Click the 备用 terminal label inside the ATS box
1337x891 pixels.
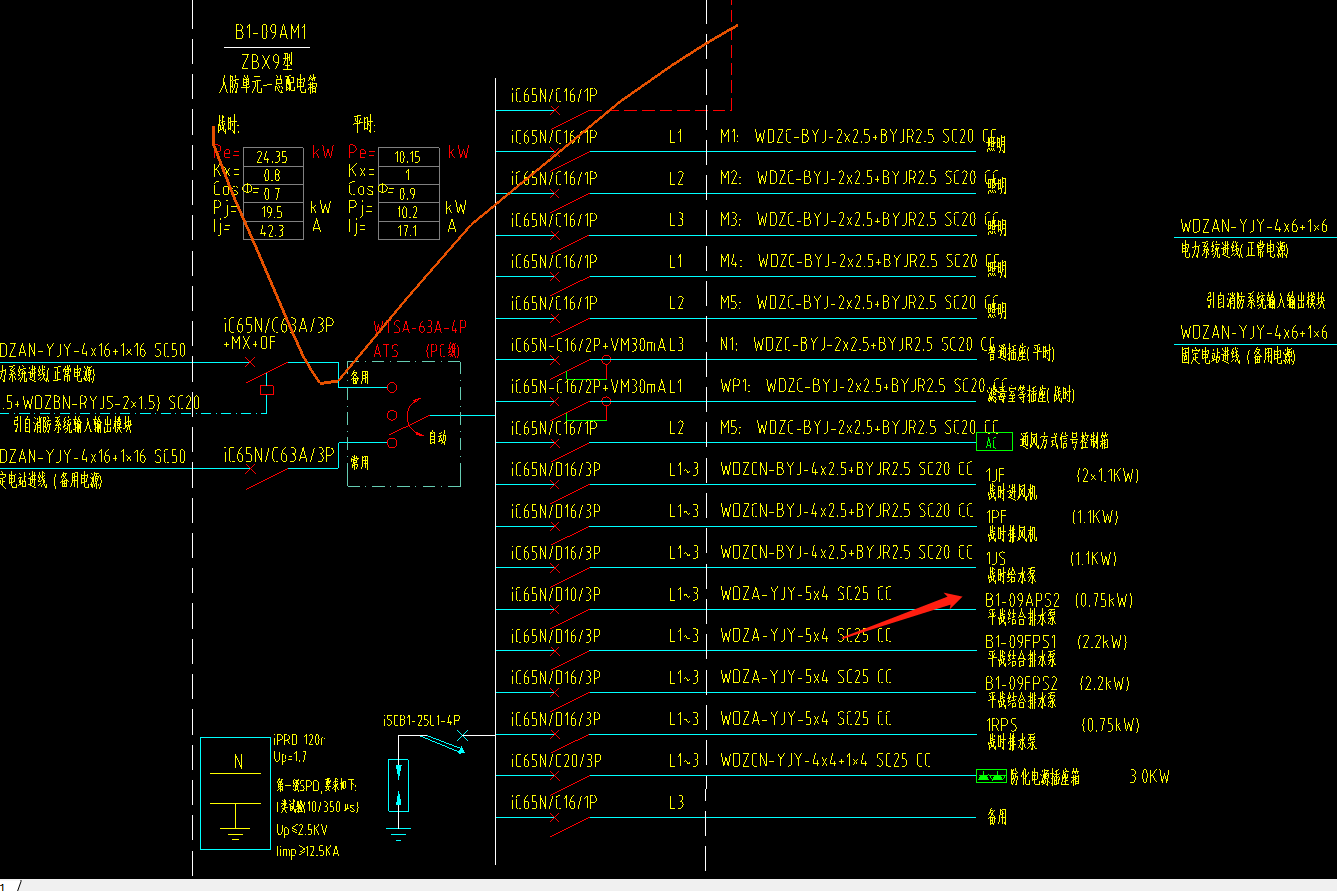[359, 380]
